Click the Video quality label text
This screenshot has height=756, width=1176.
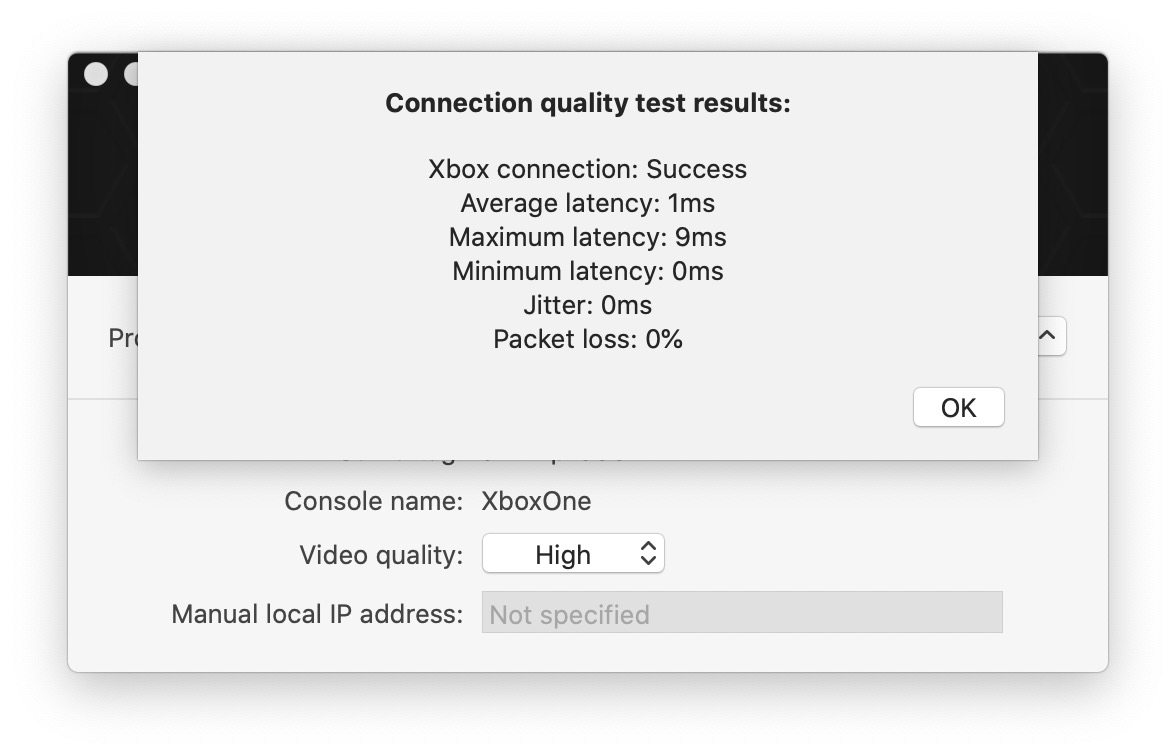click(381, 554)
